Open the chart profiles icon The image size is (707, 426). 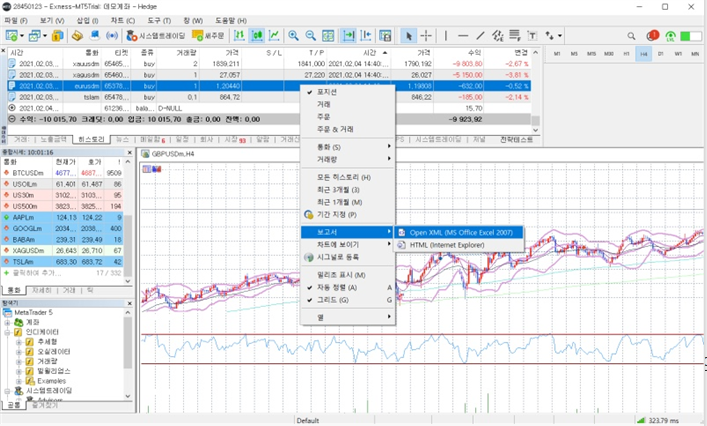pos(34,36)
